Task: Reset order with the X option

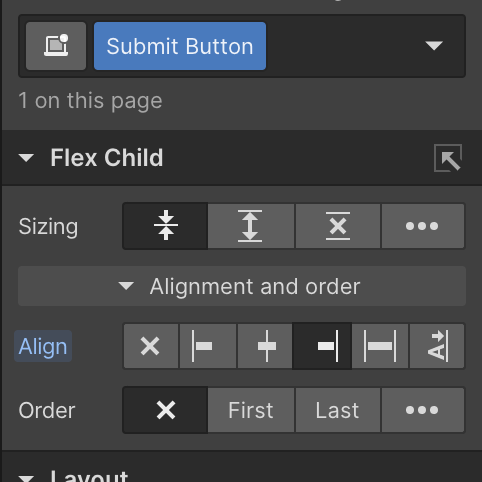Action: [x=166, y=410]
